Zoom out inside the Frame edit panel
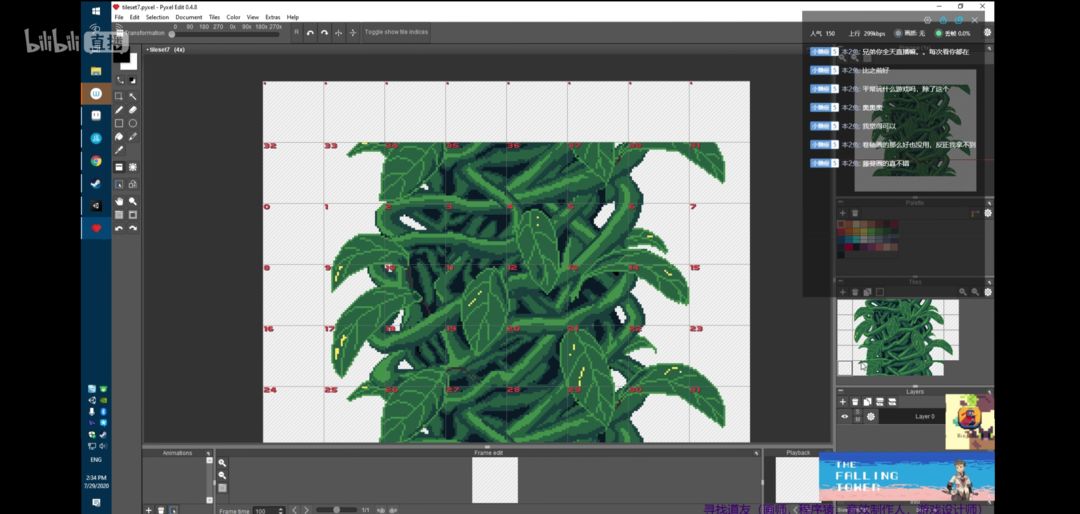 click(x=222, y=475)
